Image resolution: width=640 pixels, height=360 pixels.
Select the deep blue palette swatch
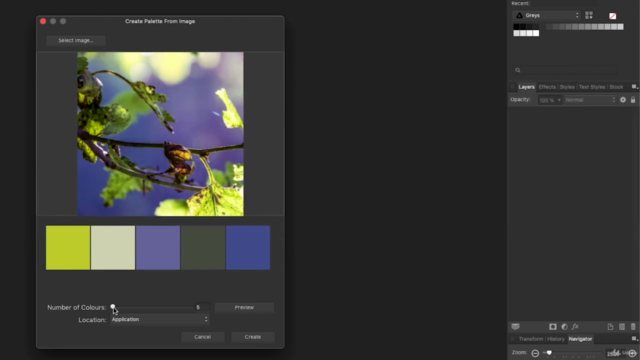coord(248,248)
